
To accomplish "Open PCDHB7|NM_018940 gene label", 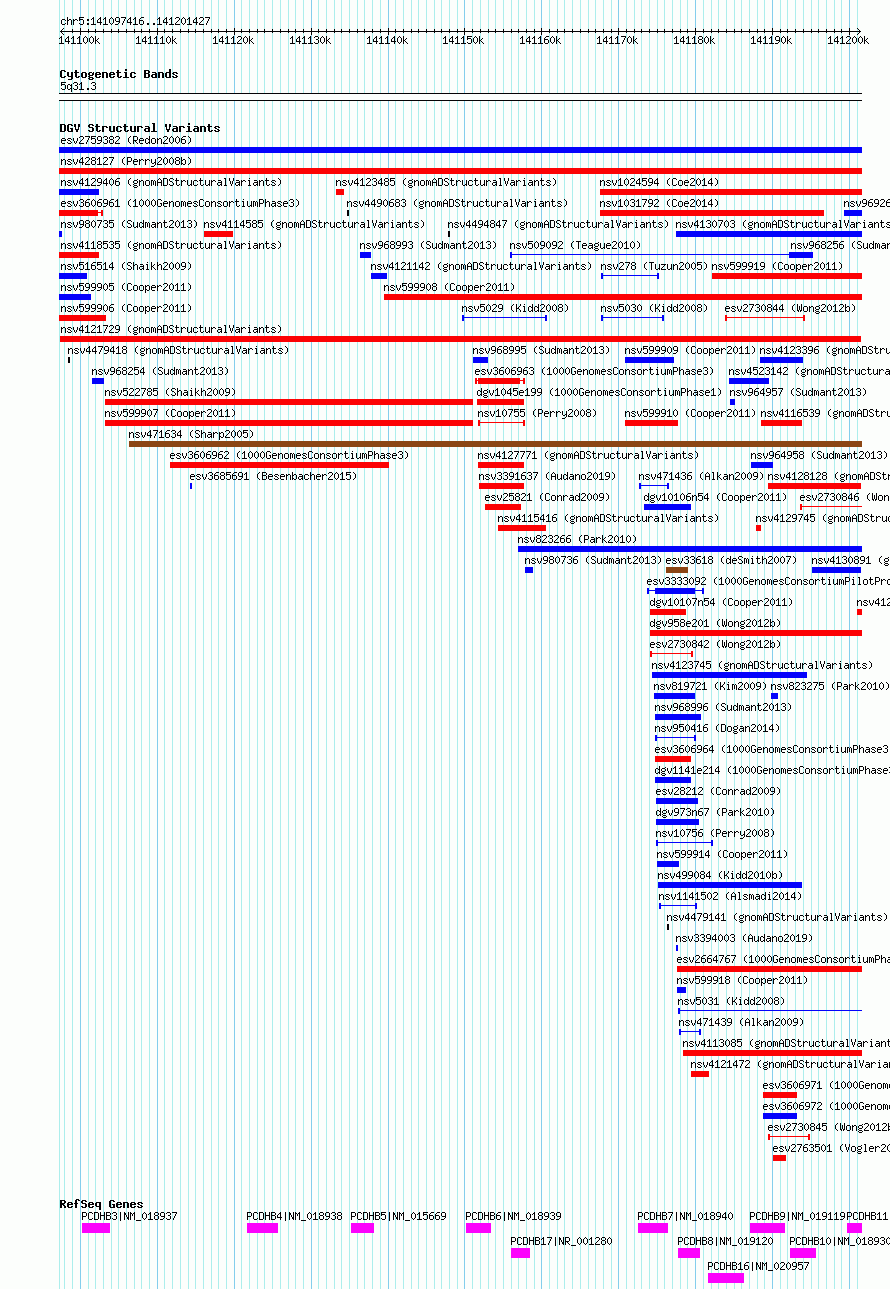I will (x=686, y=1216).
